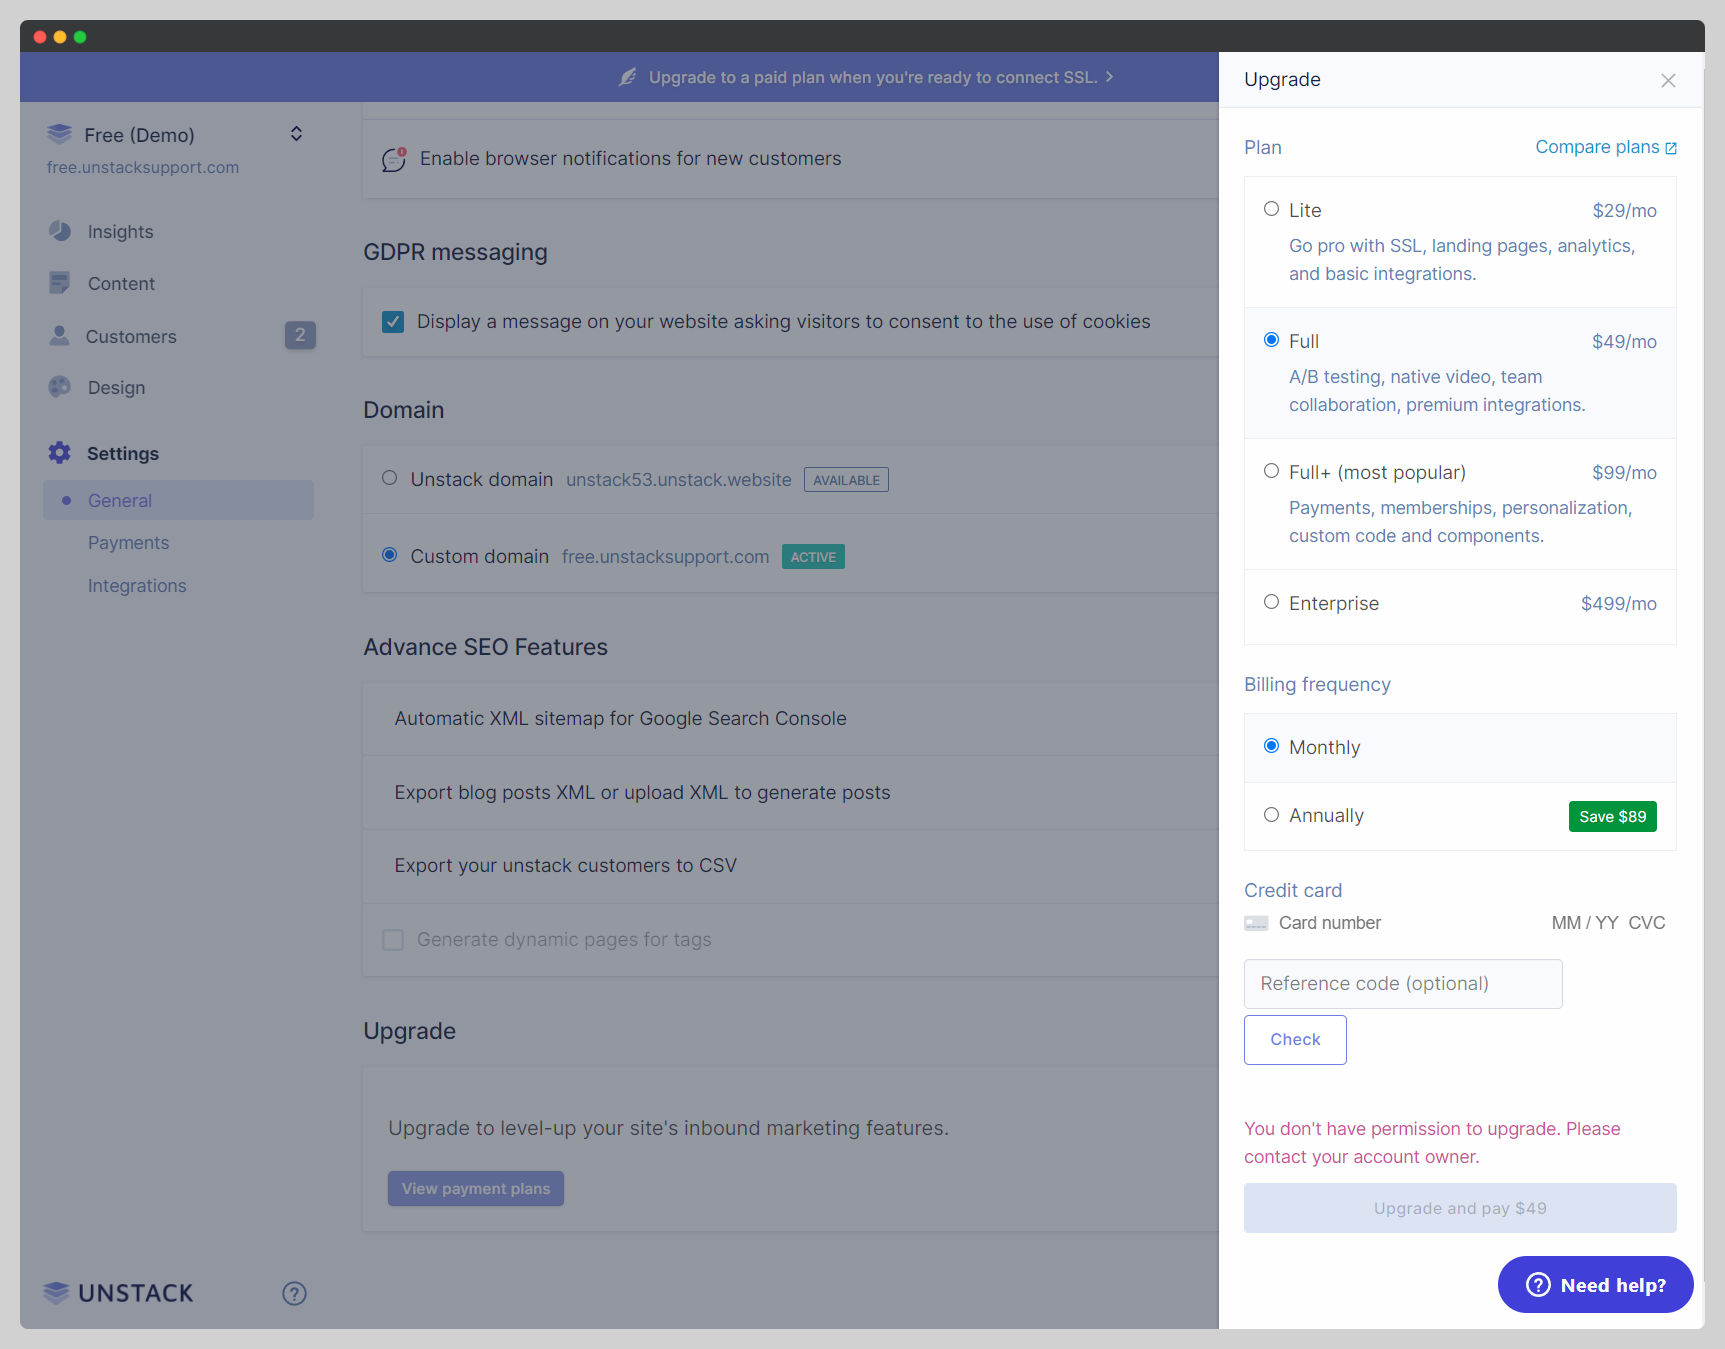Click the Reference code input field
The image size is (1725, 1349).
click(1402, 983)
